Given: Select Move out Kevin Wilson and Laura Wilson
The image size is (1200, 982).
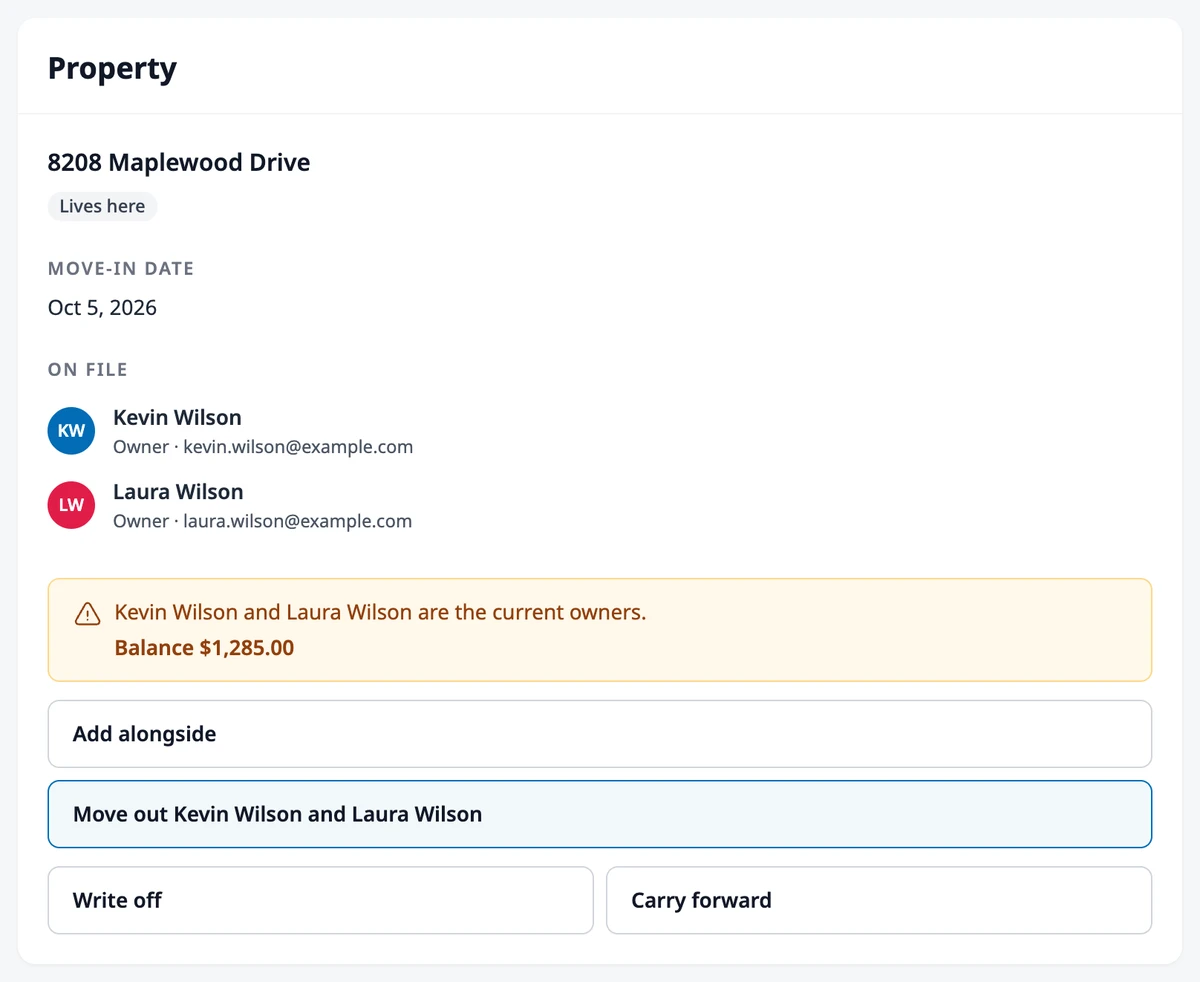Looking at the screenshot, I should tap(600, 814).
